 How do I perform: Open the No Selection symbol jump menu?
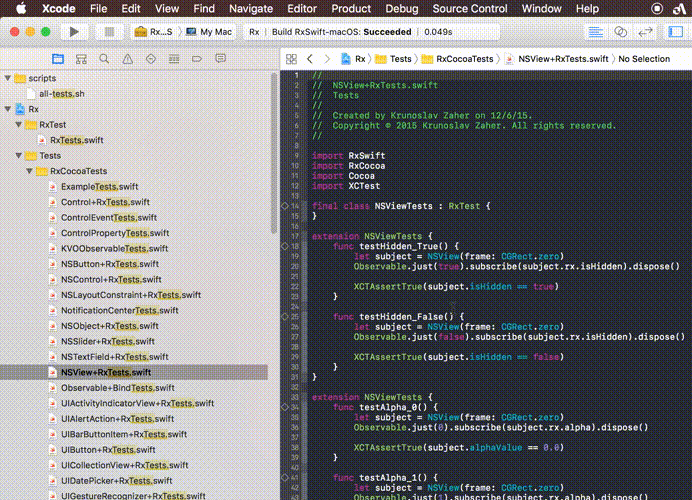point(644,59)
